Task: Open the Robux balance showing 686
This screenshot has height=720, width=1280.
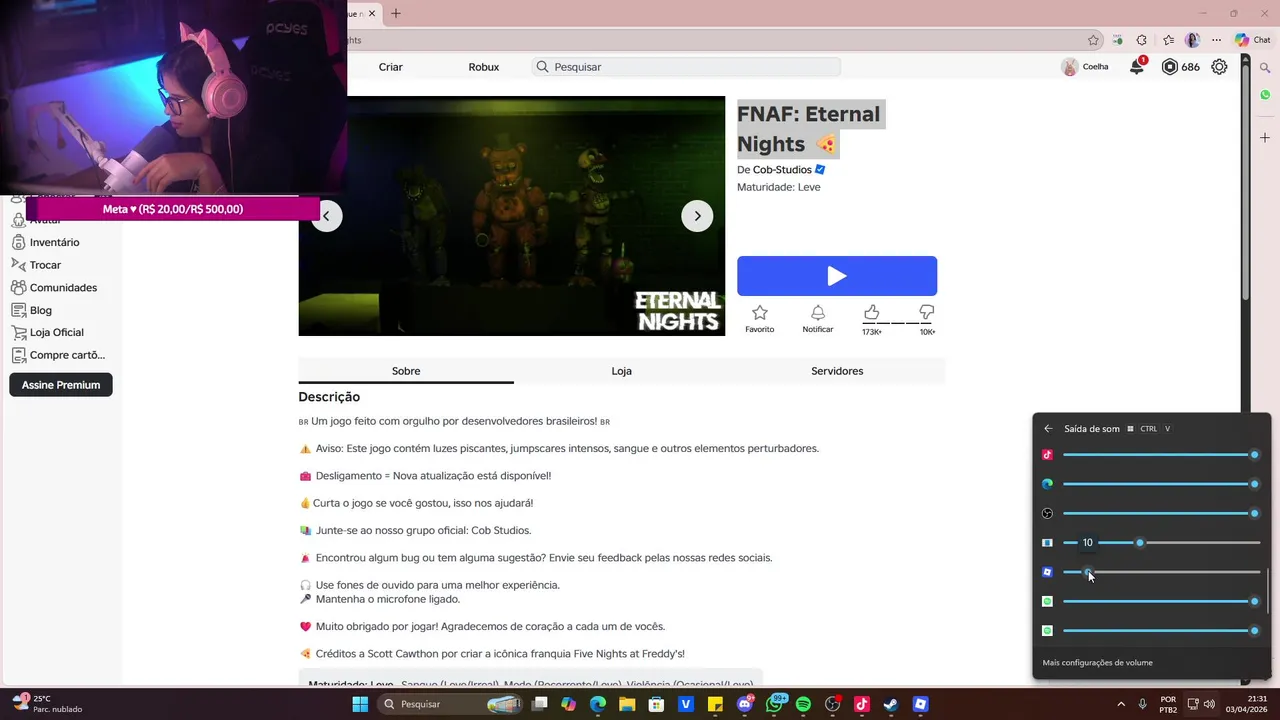Action: [x=1180, y=67]
